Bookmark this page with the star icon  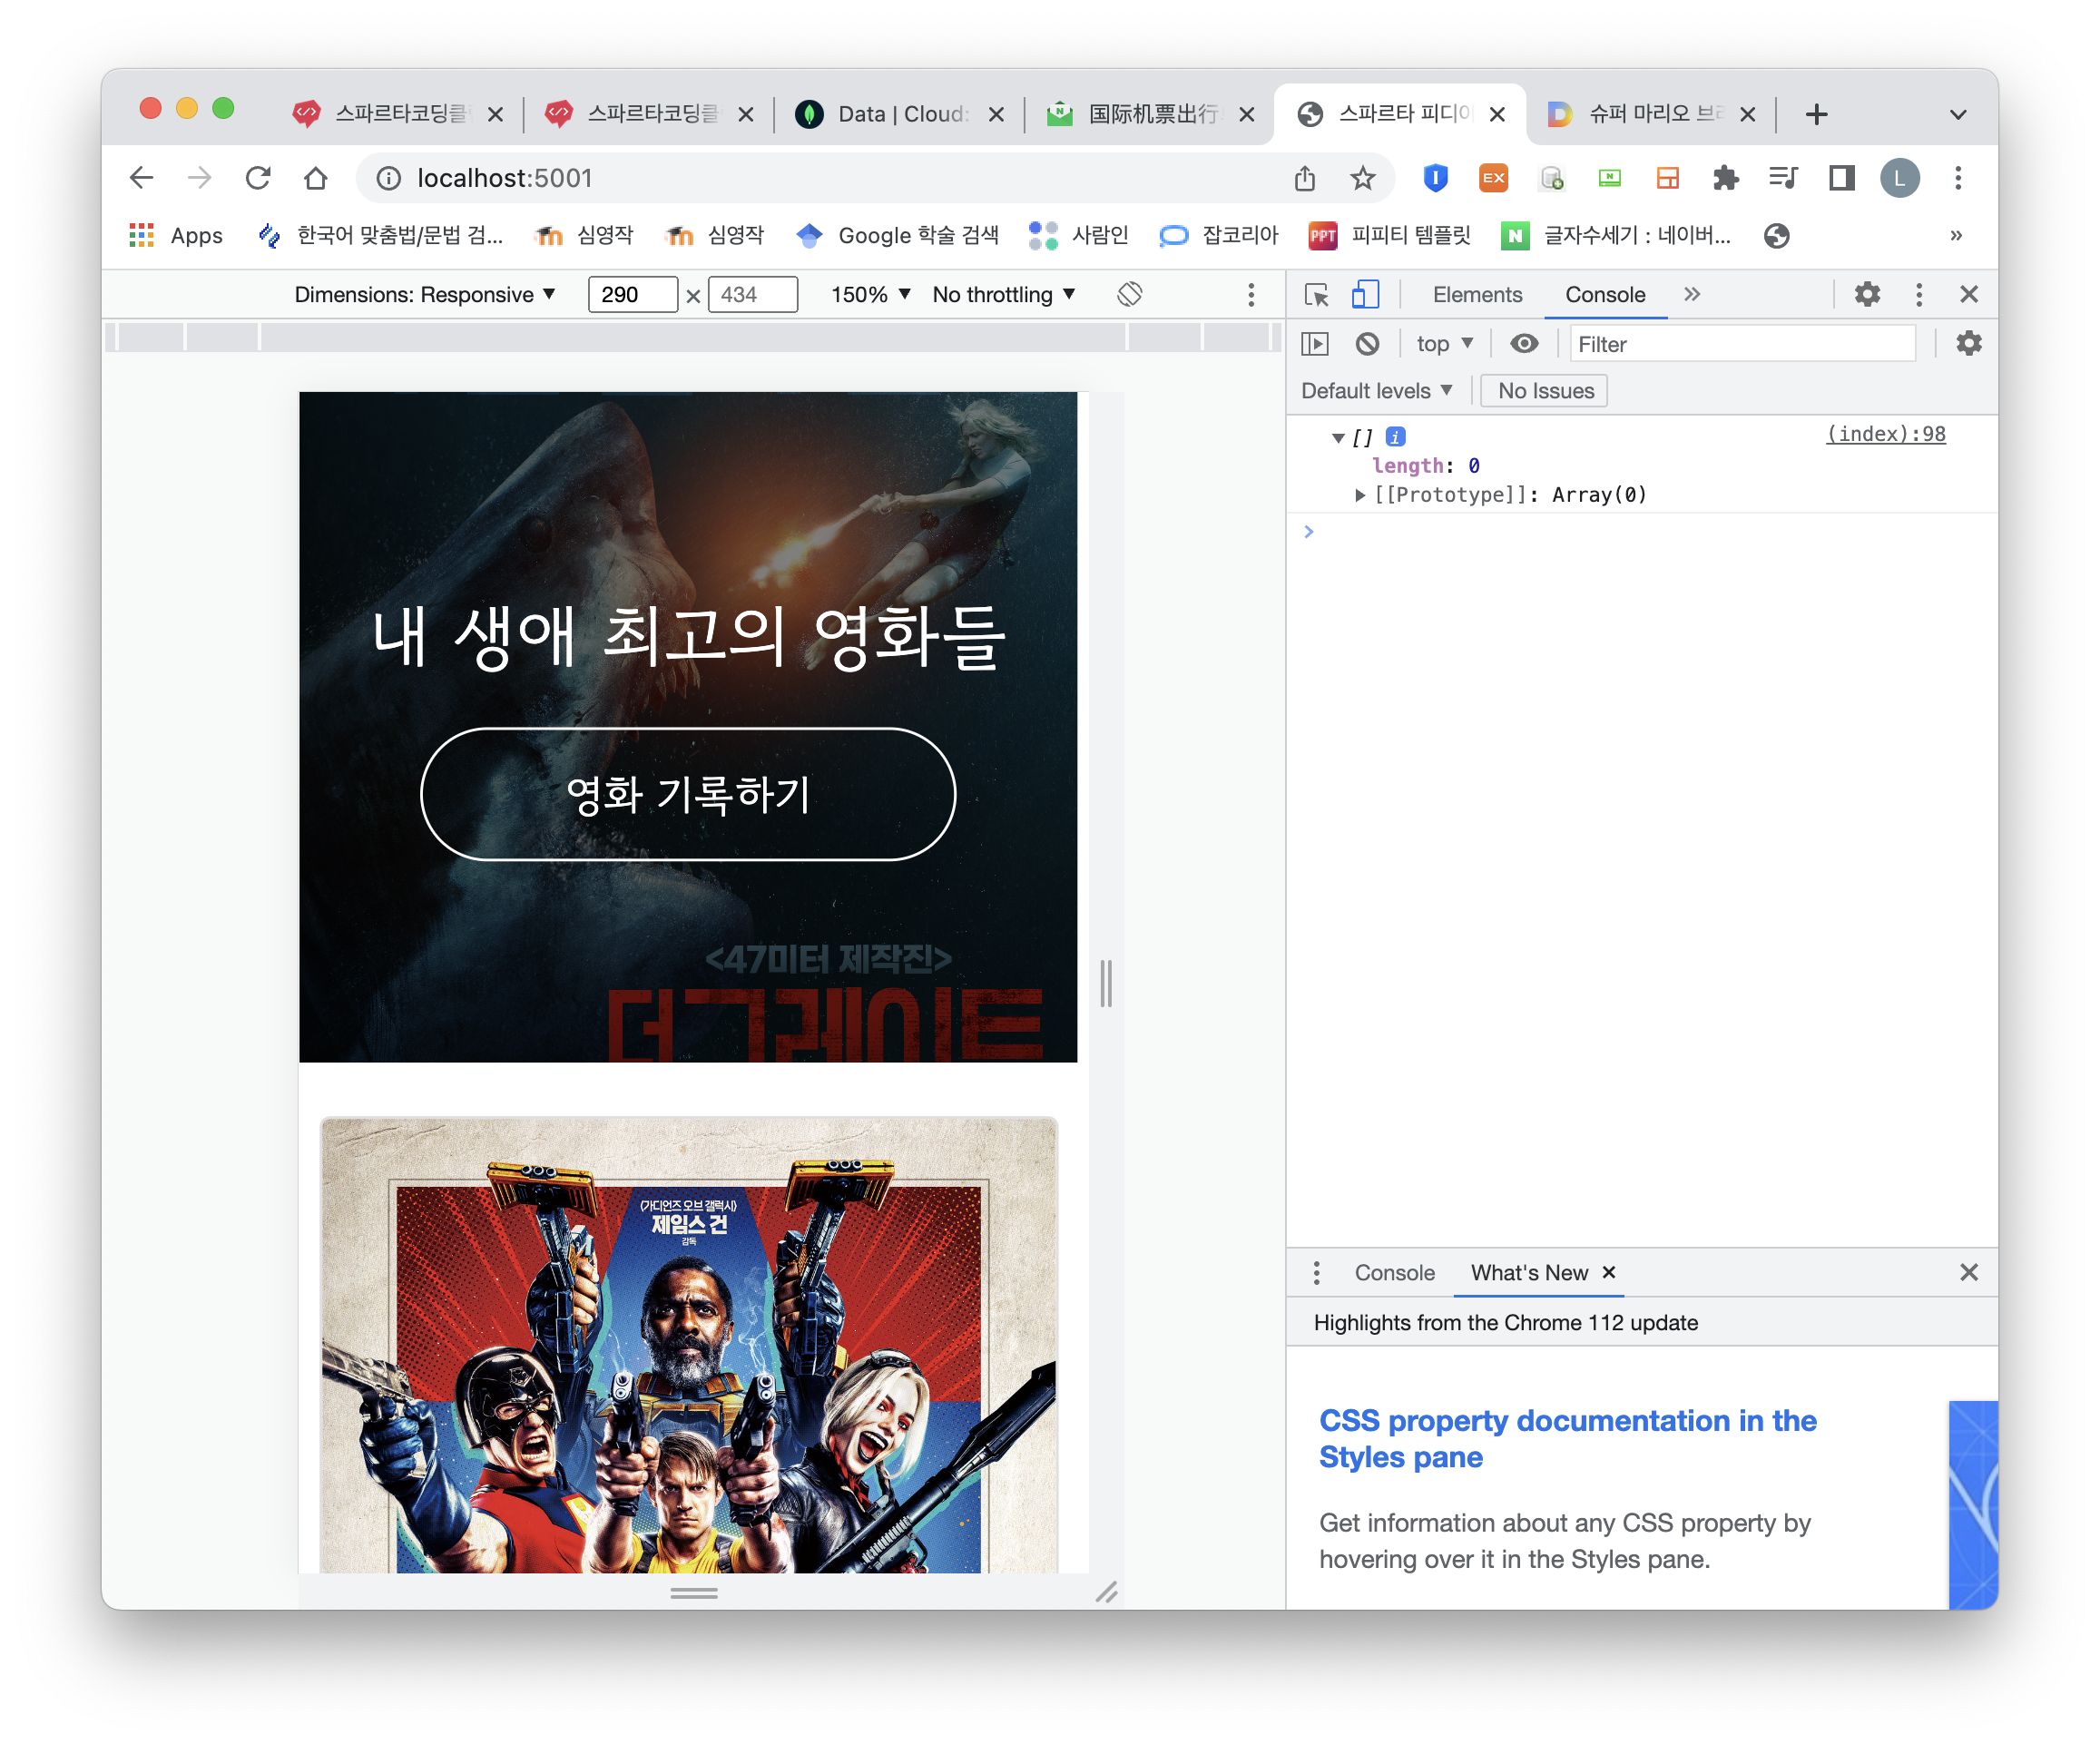(x=1362, y=178)
